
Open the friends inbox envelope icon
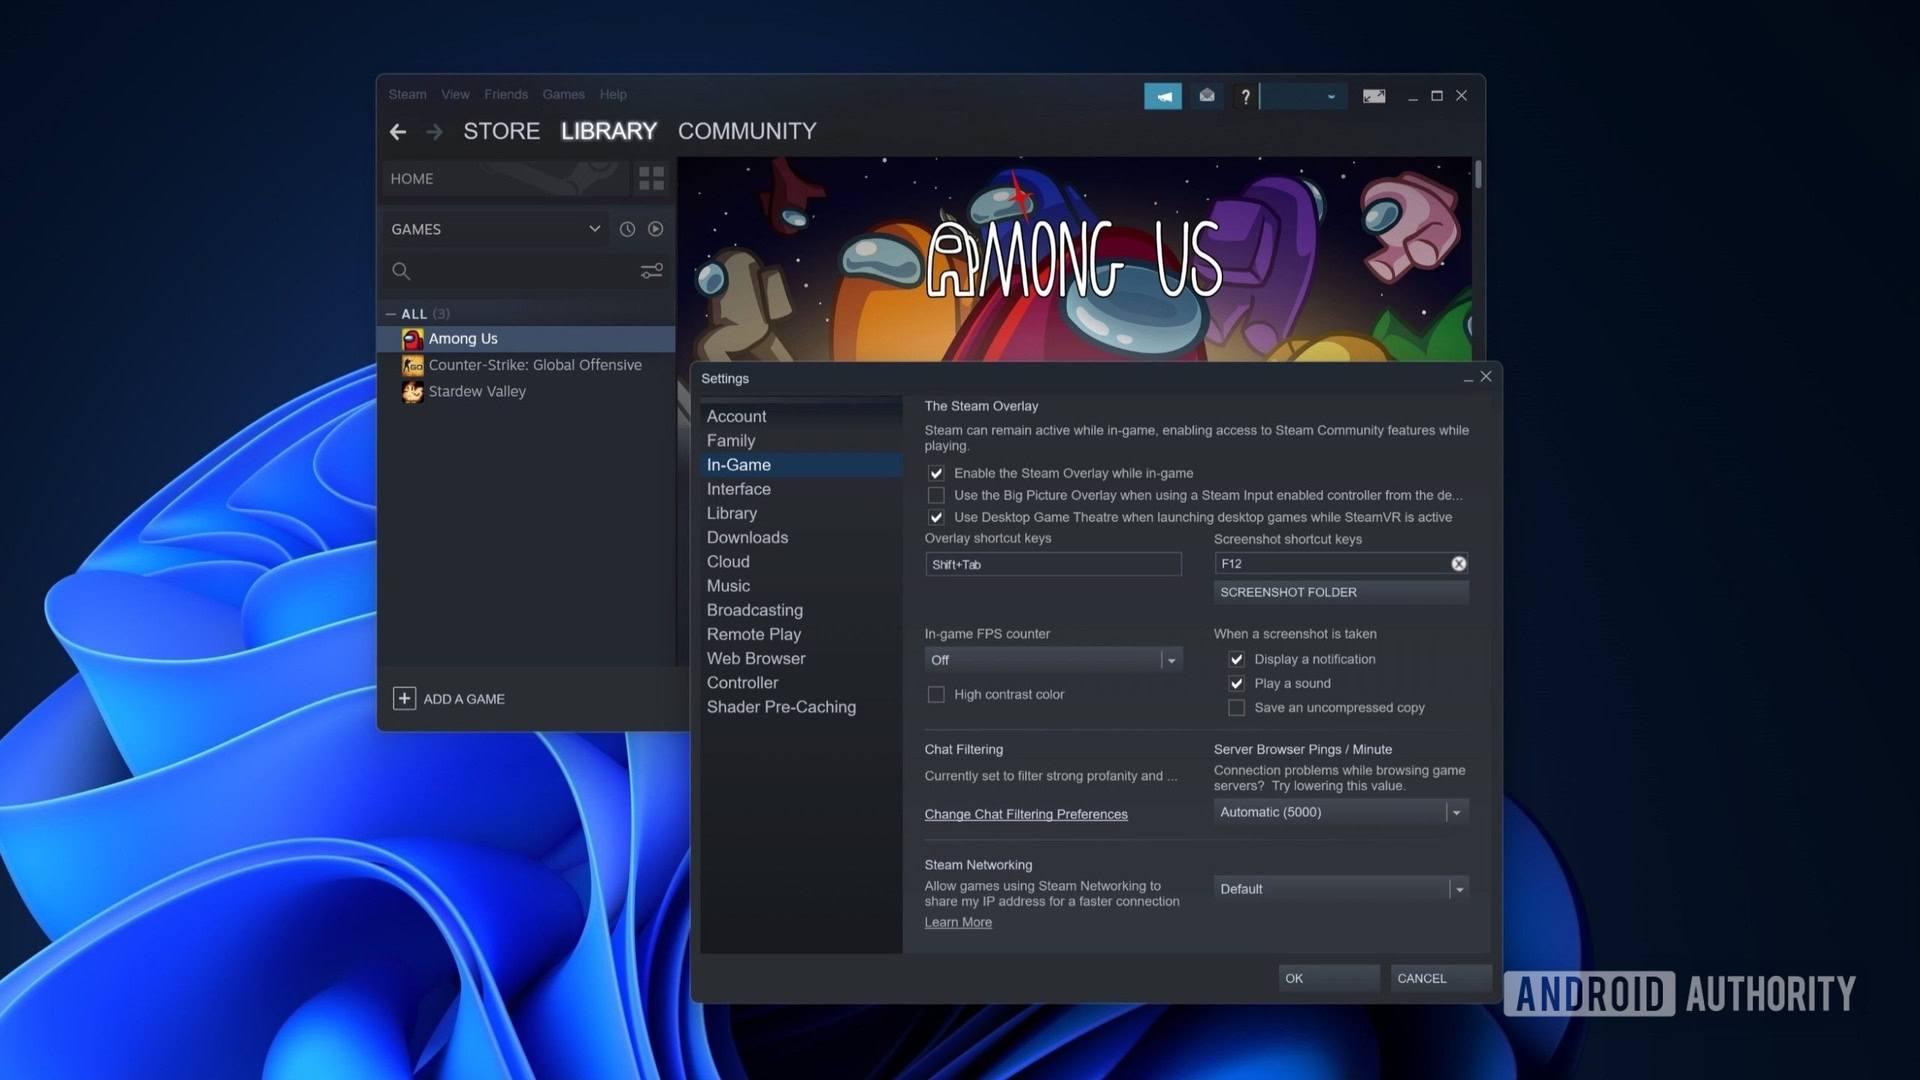point(1207,96)
